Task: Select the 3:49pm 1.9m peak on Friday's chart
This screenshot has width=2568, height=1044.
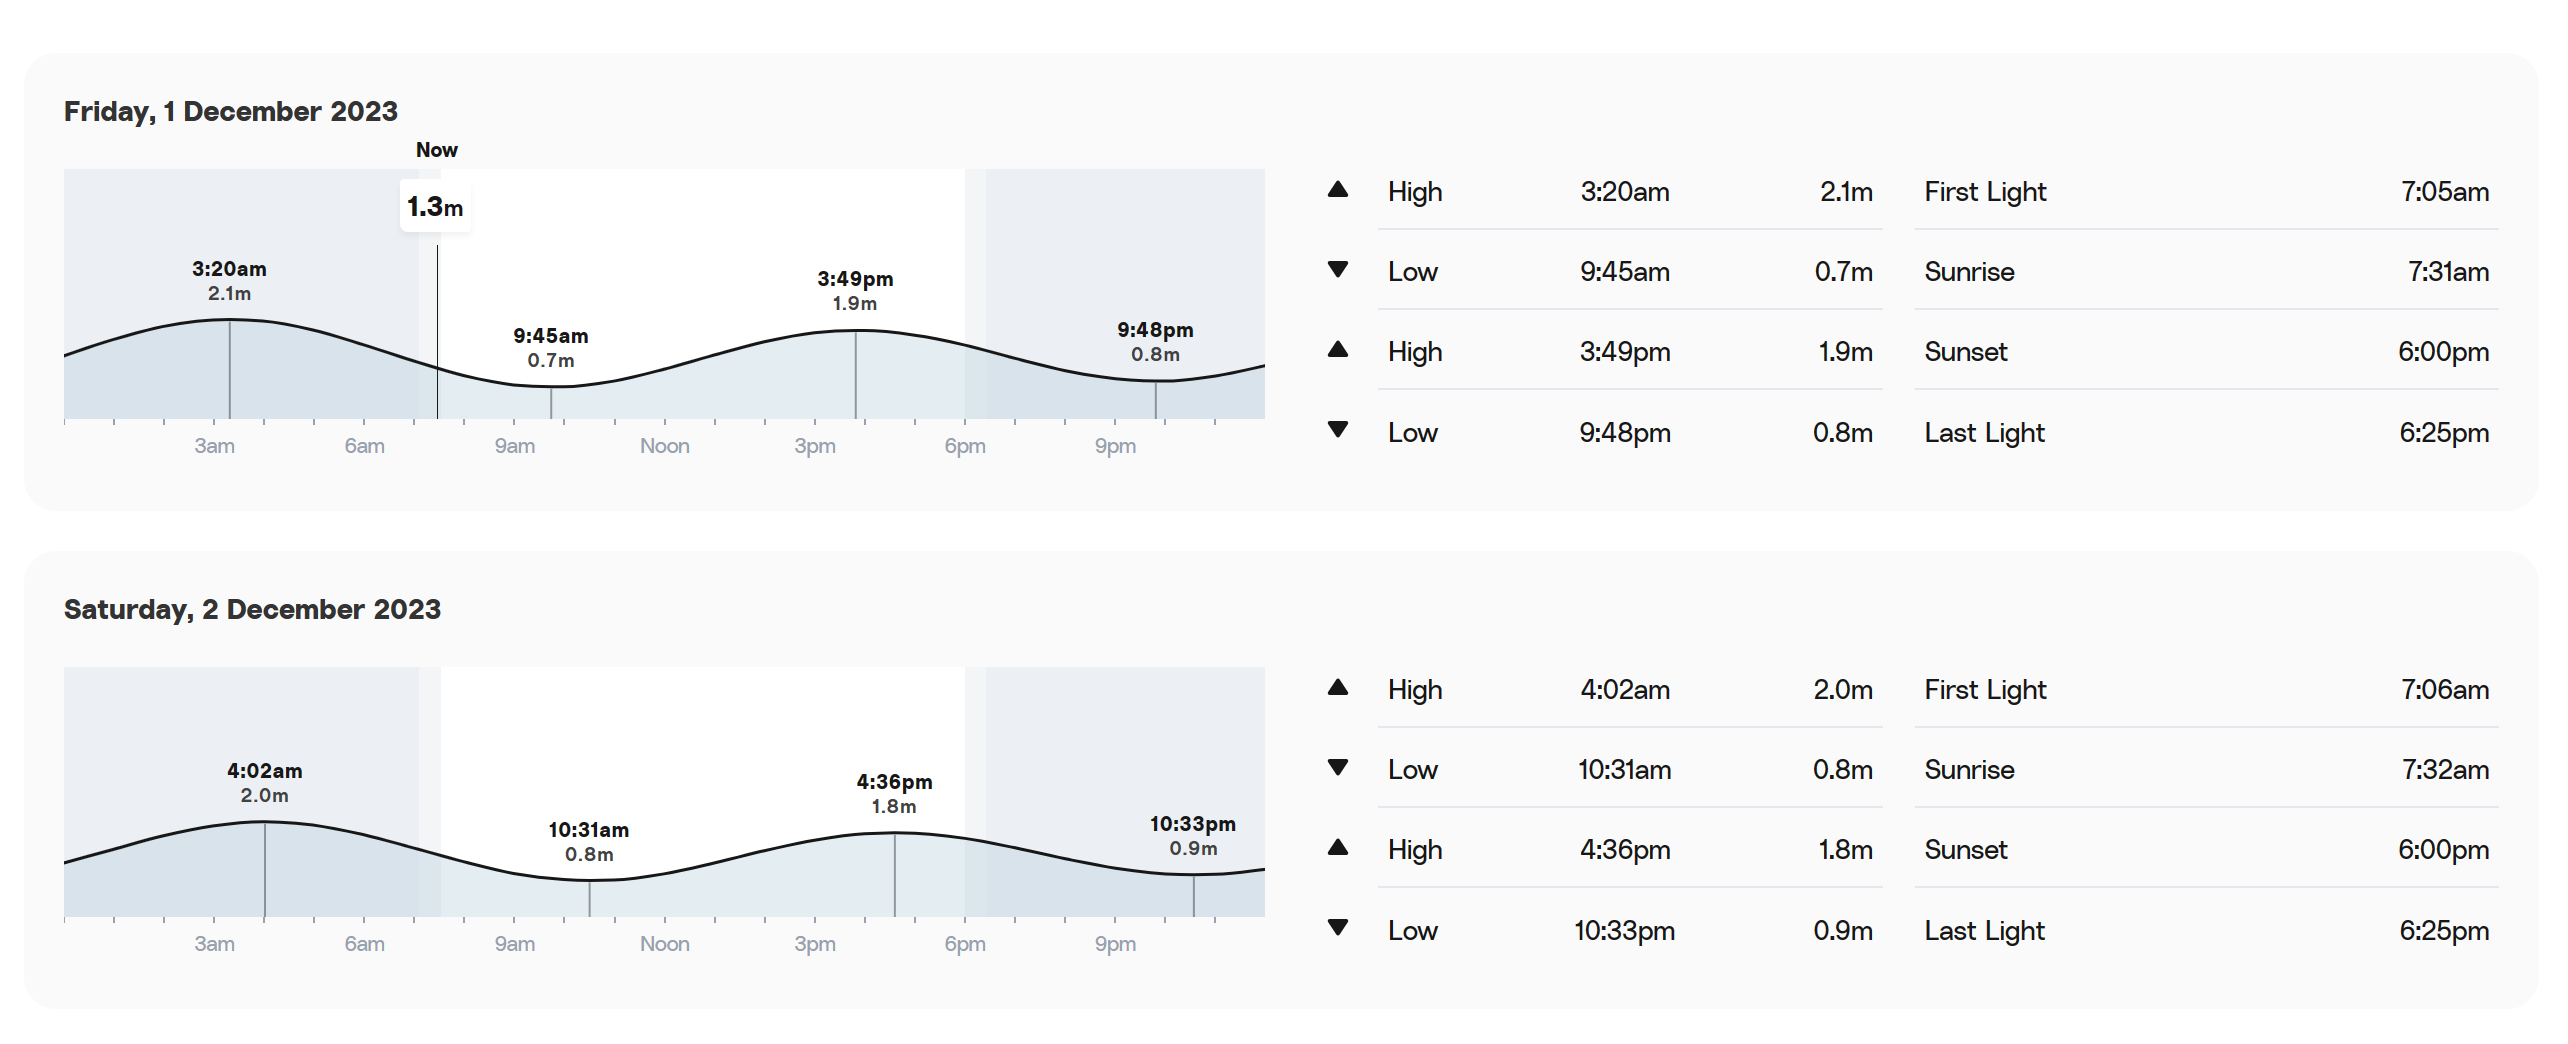Action: click(855, 291)
